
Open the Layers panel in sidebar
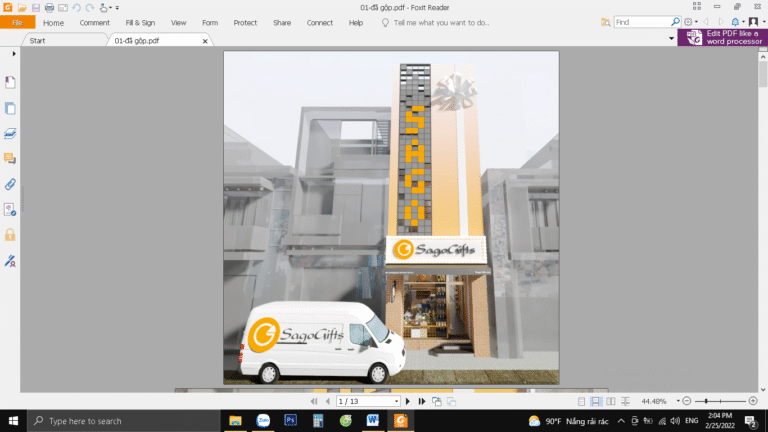point(10,133)
